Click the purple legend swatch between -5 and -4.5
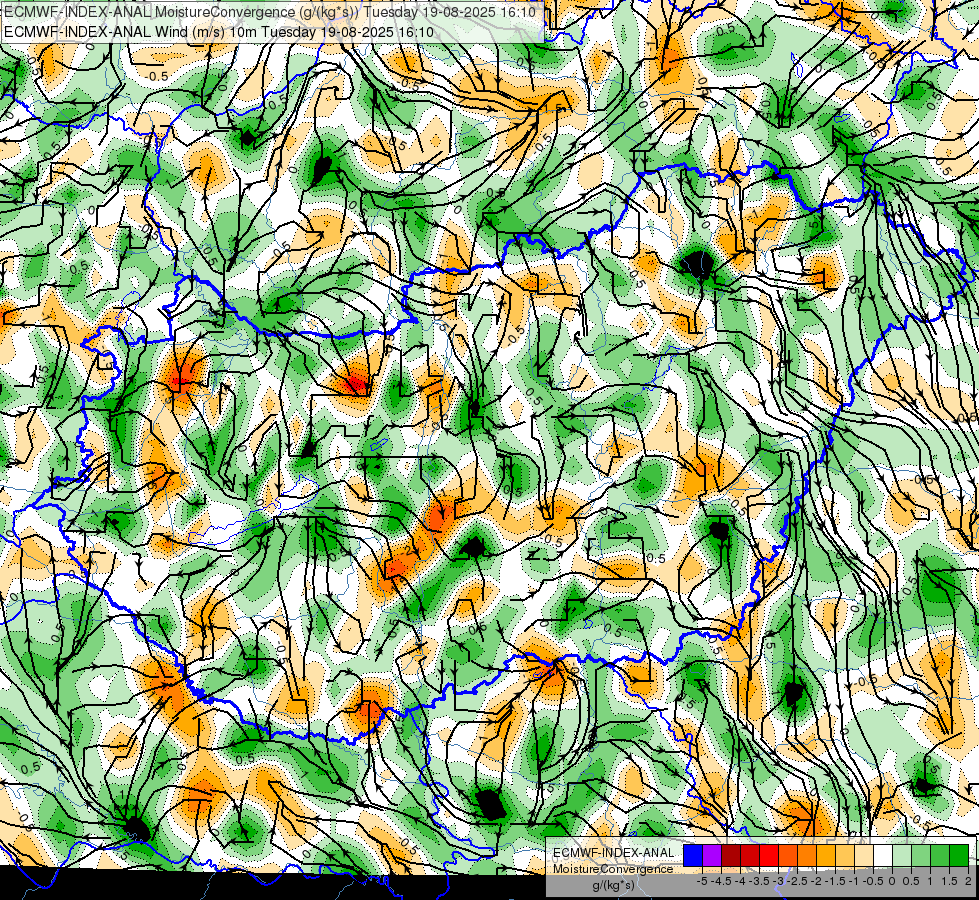 coord(712,855)
